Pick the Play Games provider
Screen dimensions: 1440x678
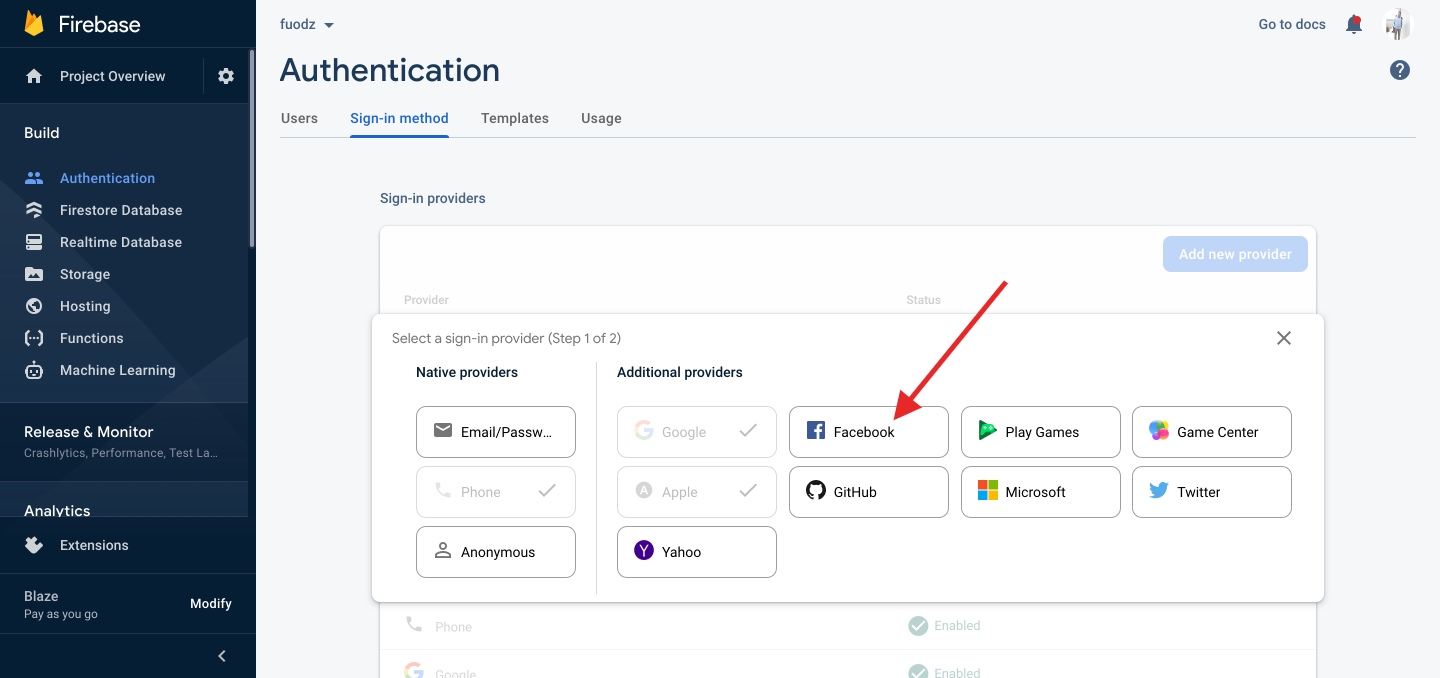(1040, 432)
